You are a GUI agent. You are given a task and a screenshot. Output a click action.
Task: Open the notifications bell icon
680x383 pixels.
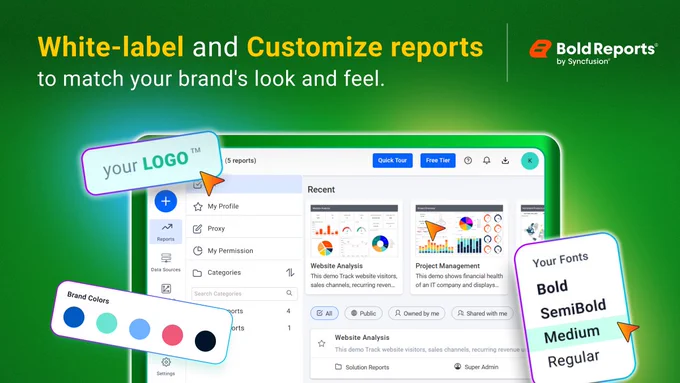coord(487,160)
